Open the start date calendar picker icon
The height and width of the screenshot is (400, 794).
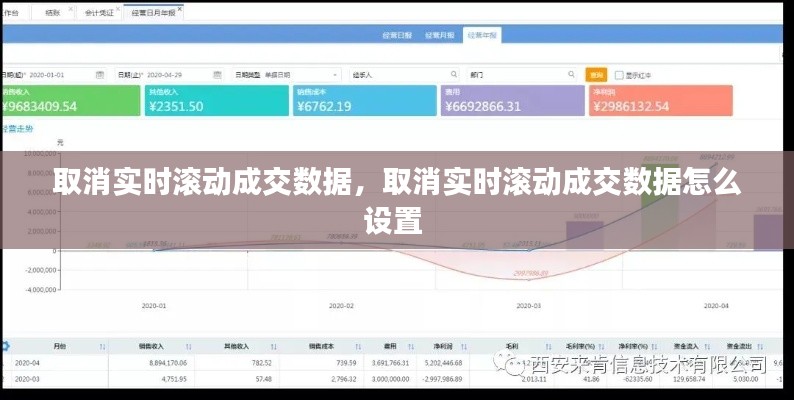point(100,74)
